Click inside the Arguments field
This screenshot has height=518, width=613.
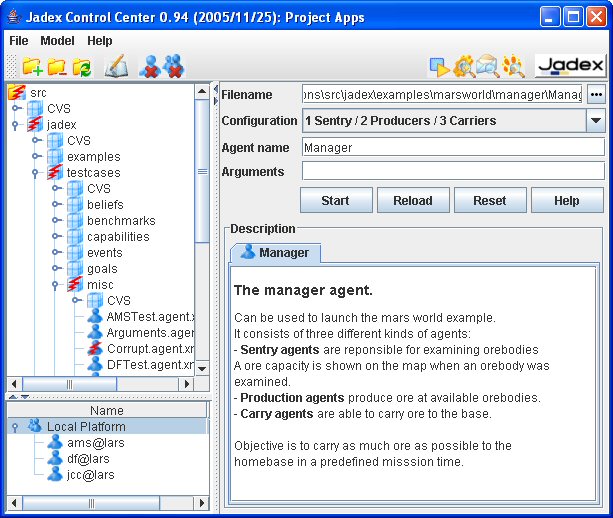[x=453, y=171]
